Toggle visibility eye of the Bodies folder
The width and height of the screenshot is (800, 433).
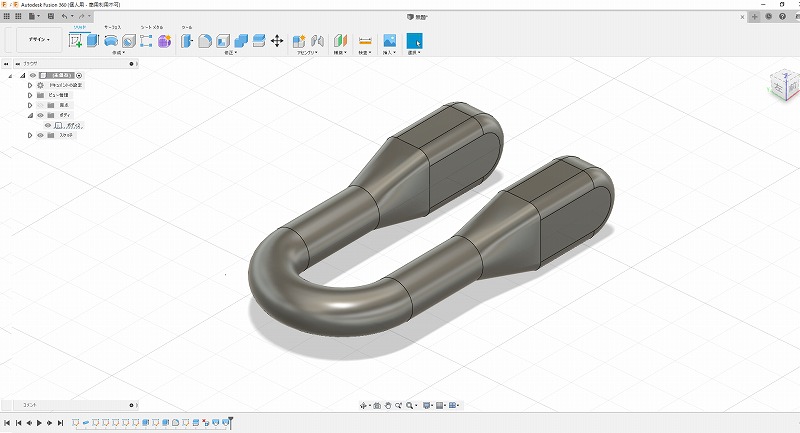tap(40, 115)
